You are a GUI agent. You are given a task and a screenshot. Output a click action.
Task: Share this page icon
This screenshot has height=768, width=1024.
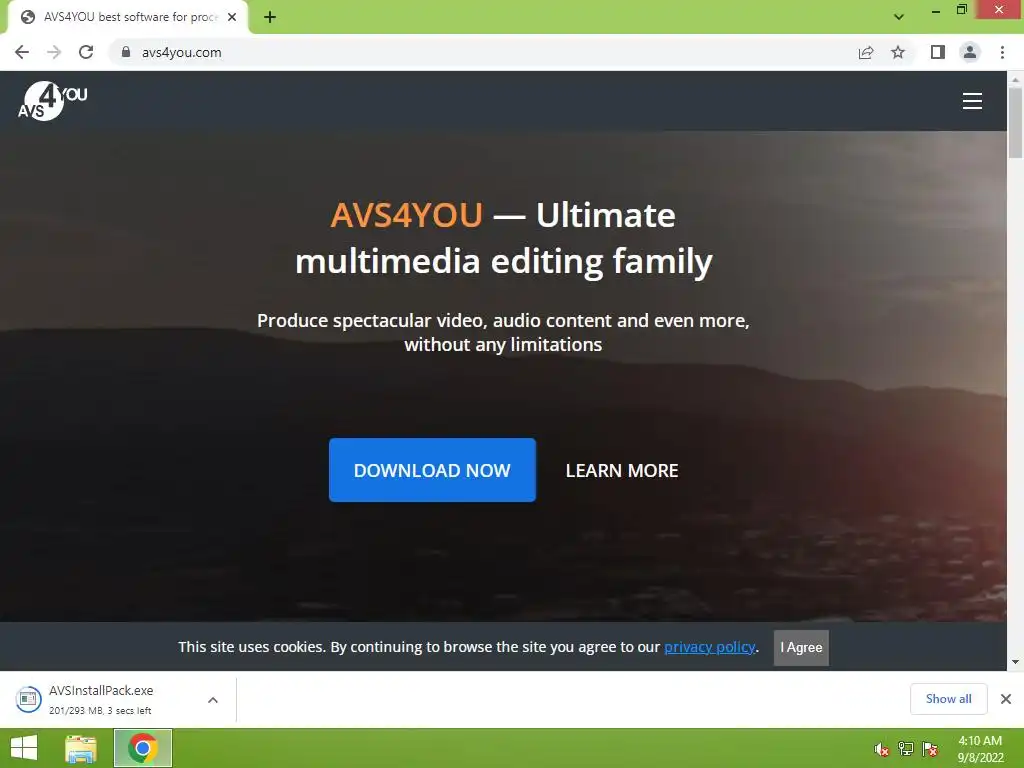click(x=866, y=52)
